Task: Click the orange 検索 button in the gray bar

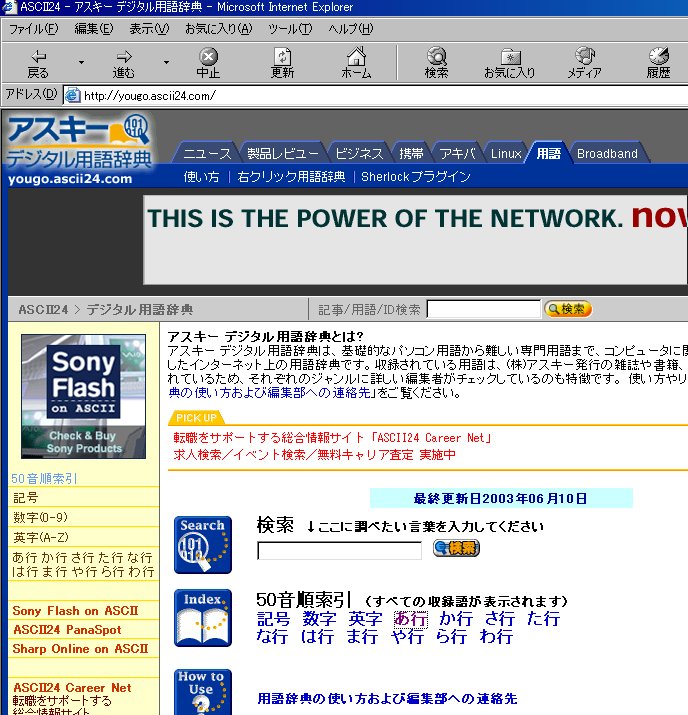Action: (568, 309)
